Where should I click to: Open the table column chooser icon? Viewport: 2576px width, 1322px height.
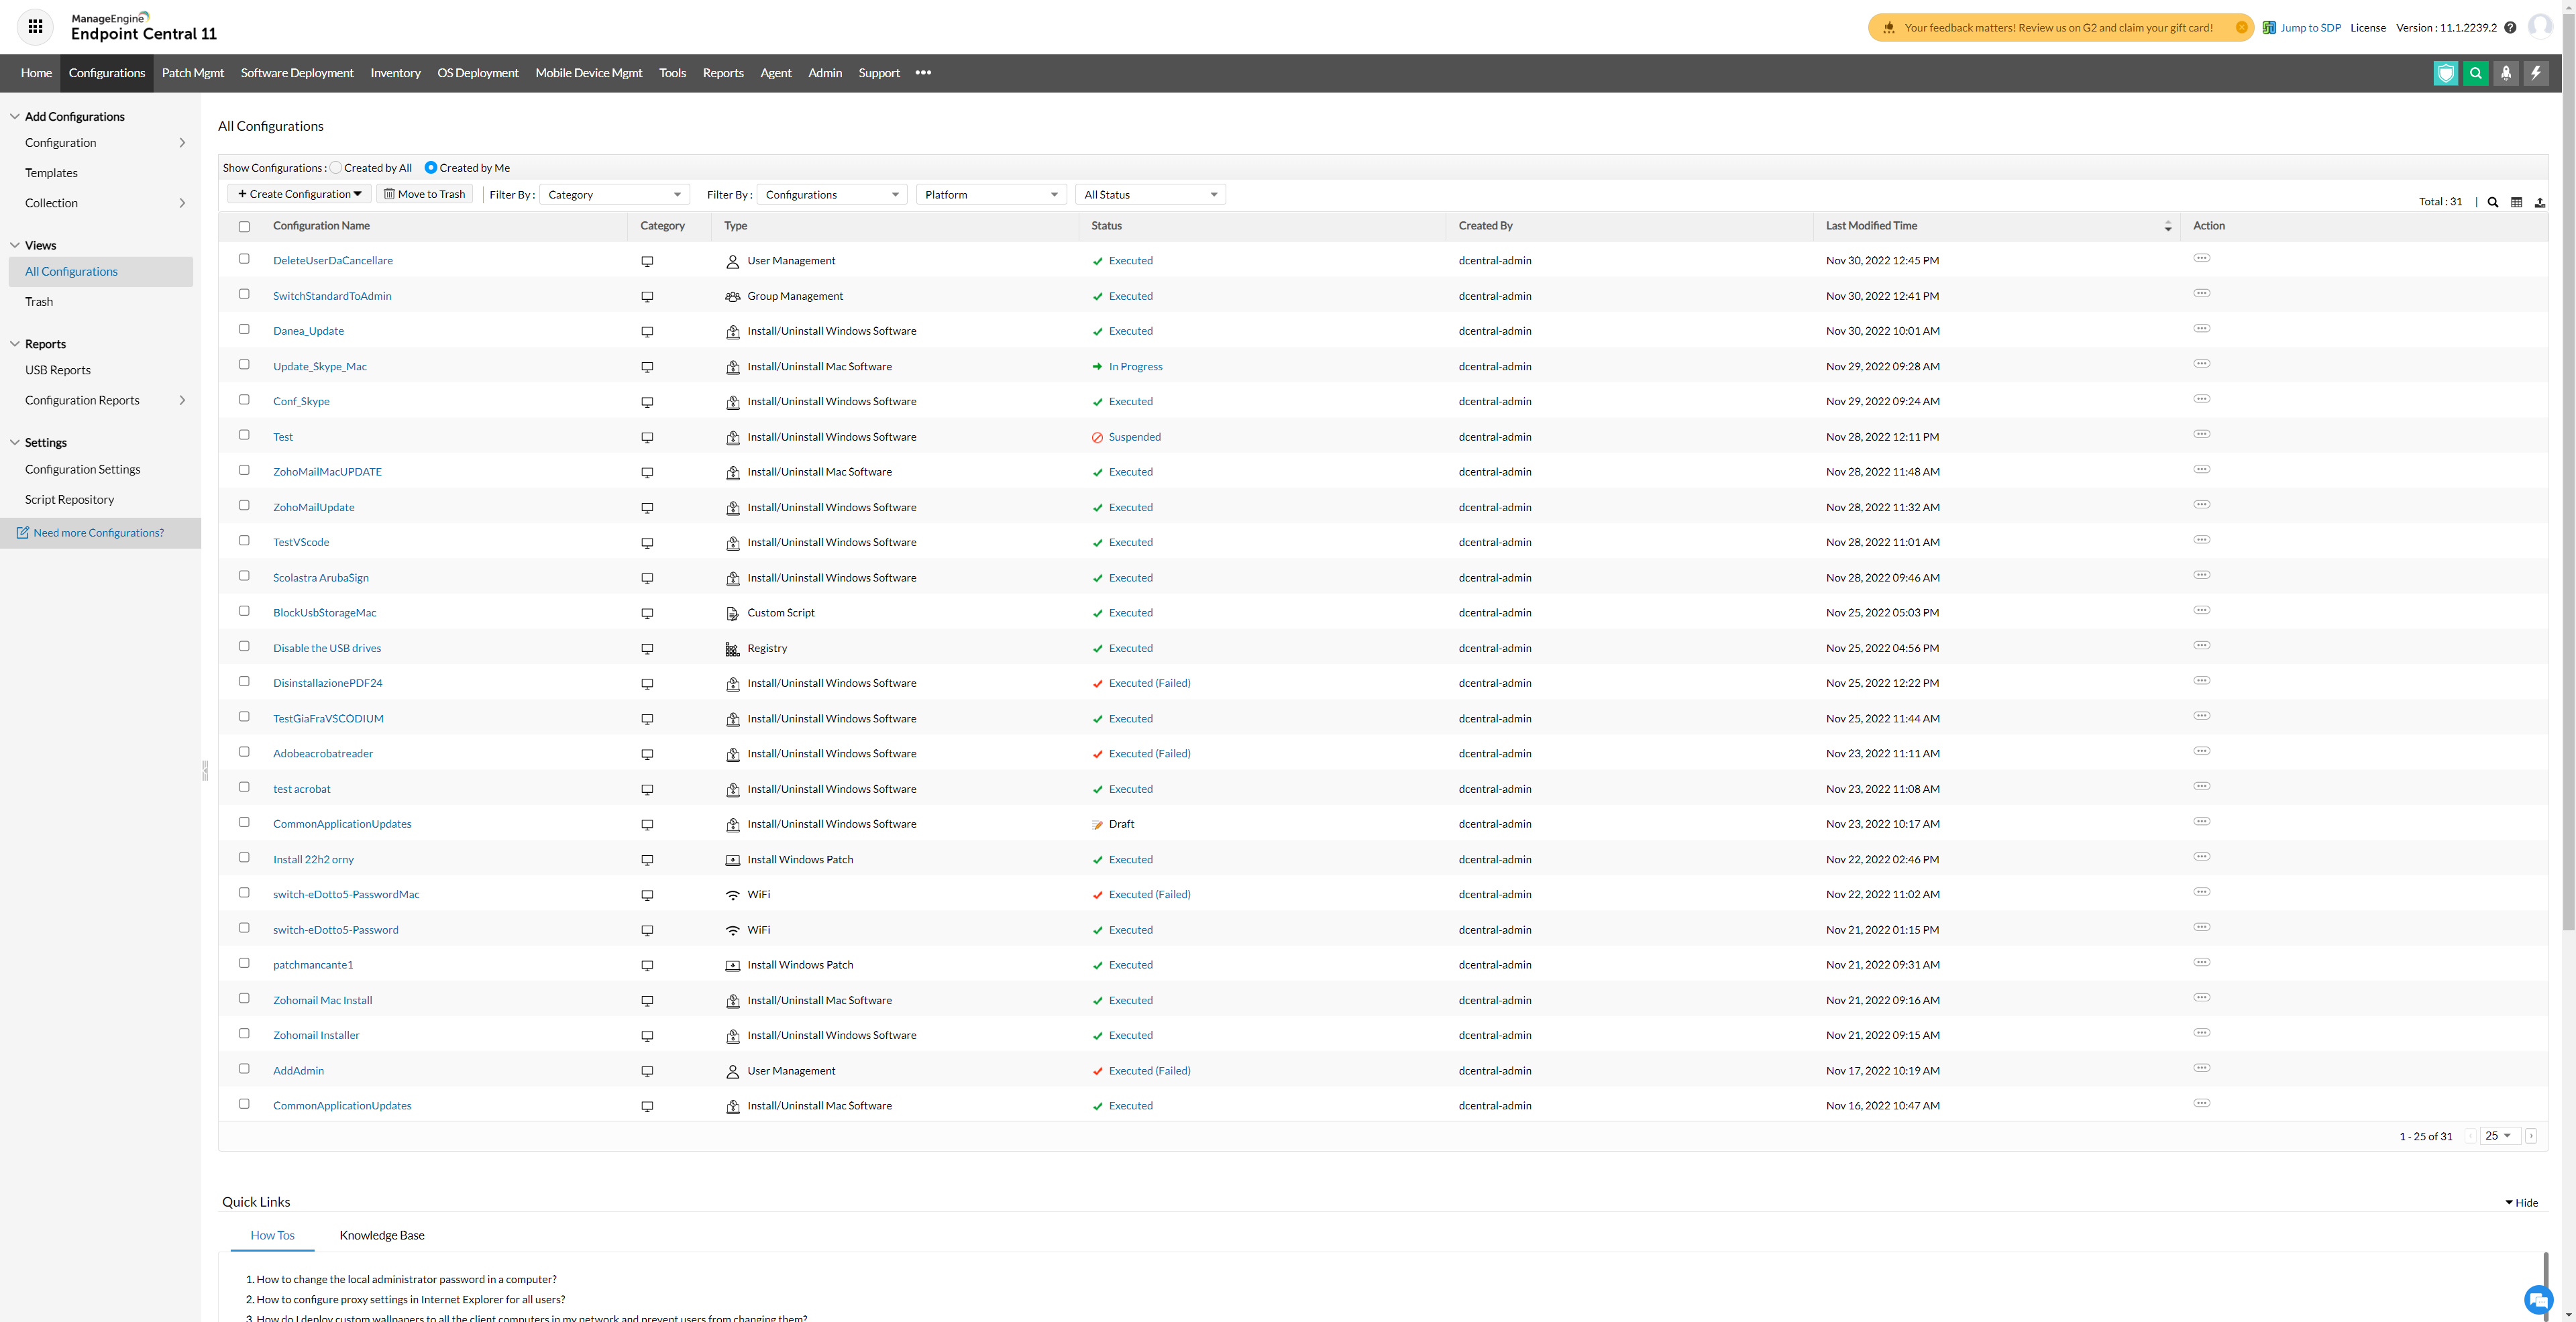2516,202
